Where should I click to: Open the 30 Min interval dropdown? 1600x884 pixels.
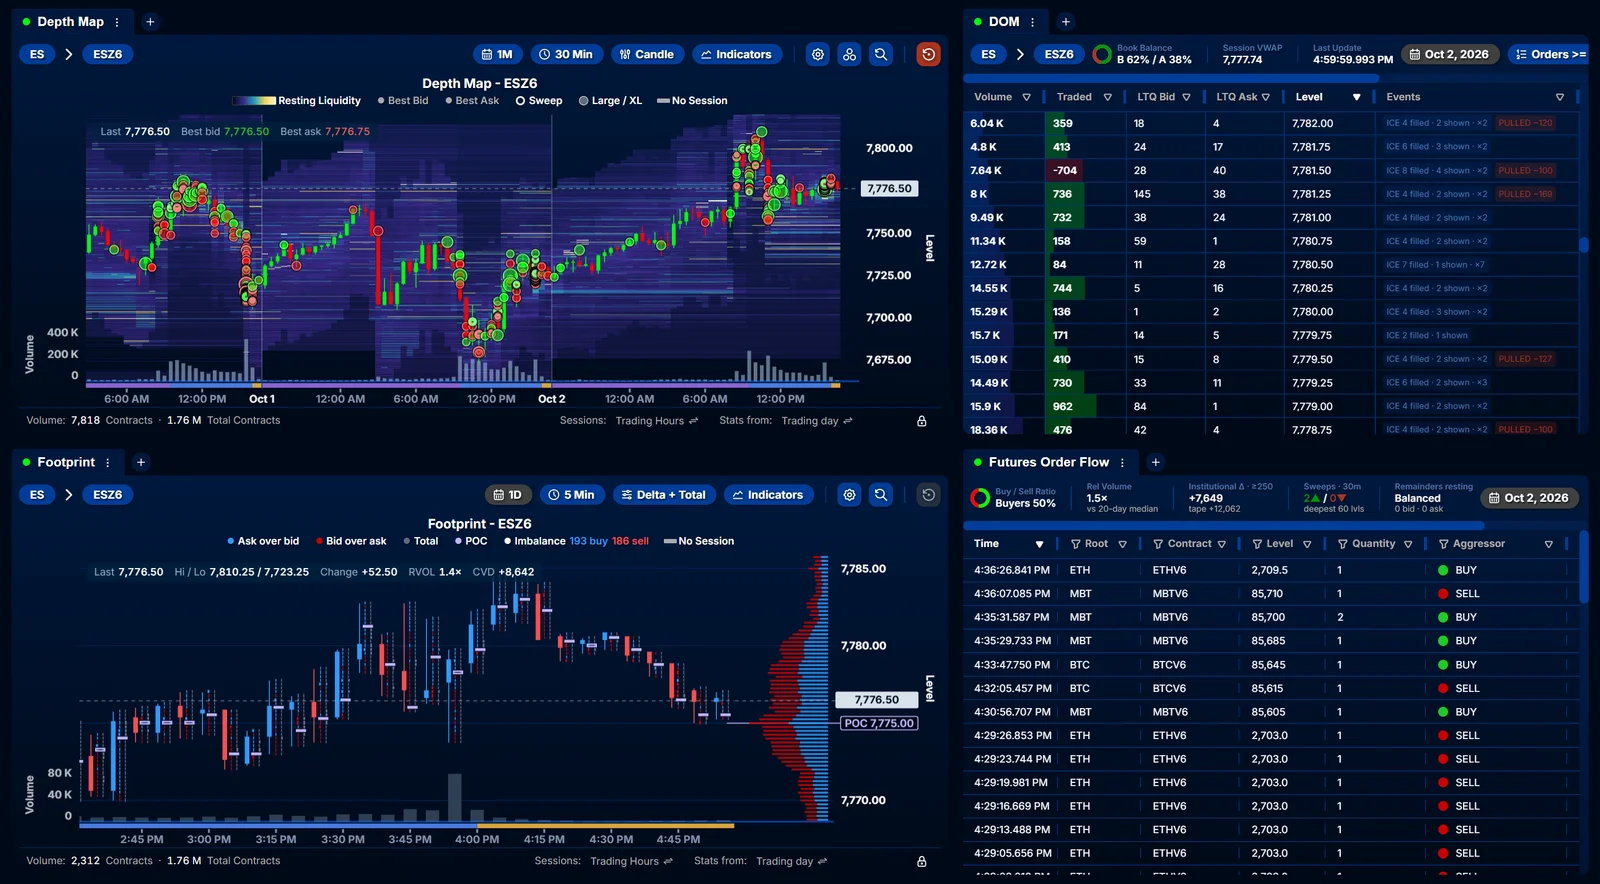(566, 54)
